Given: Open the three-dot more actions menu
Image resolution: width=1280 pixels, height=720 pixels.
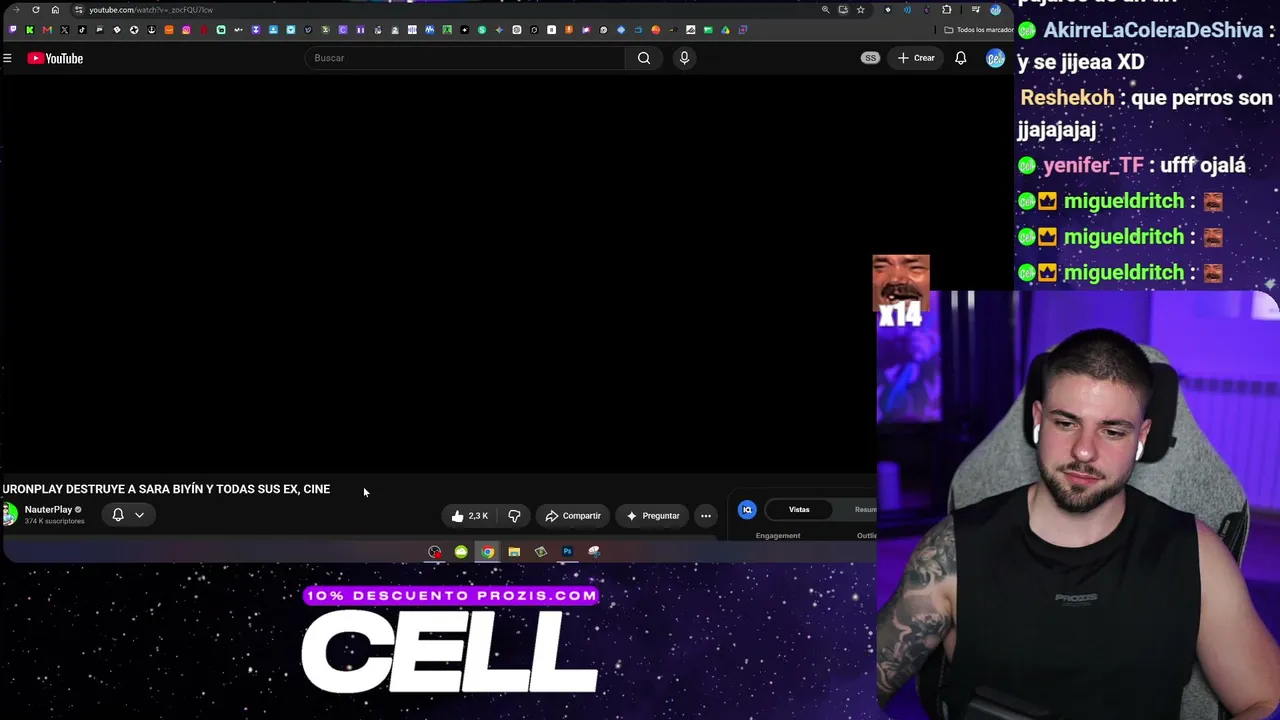Looking at the screenshot, I should pyautogui.click(x=706, y=516).
